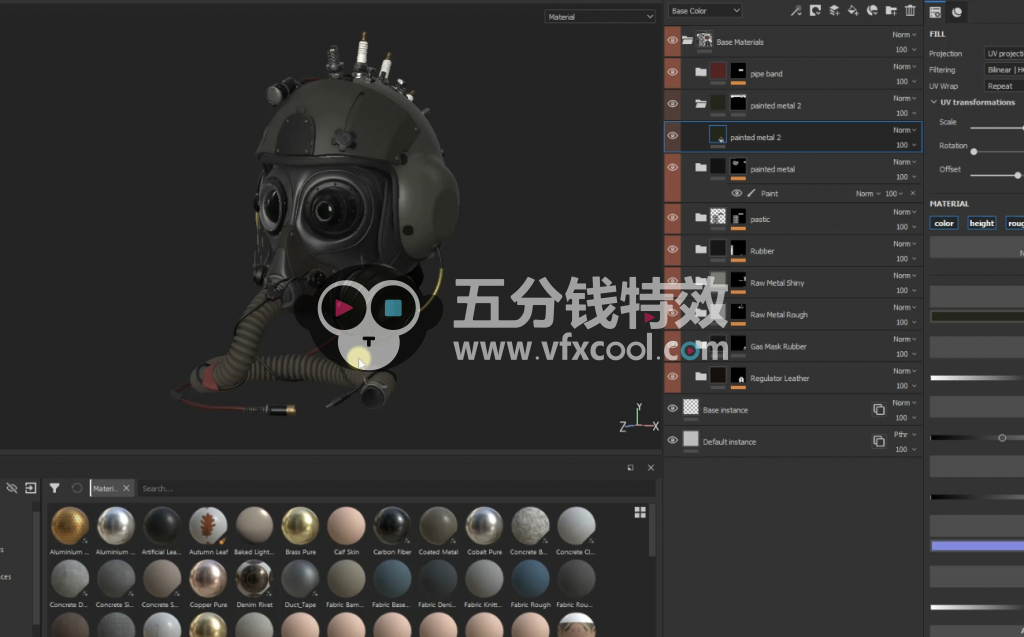The height and width of the screenshot is (637, 1024).
Task: Open the Projection dropdown
Action: tap(1004, 54)
